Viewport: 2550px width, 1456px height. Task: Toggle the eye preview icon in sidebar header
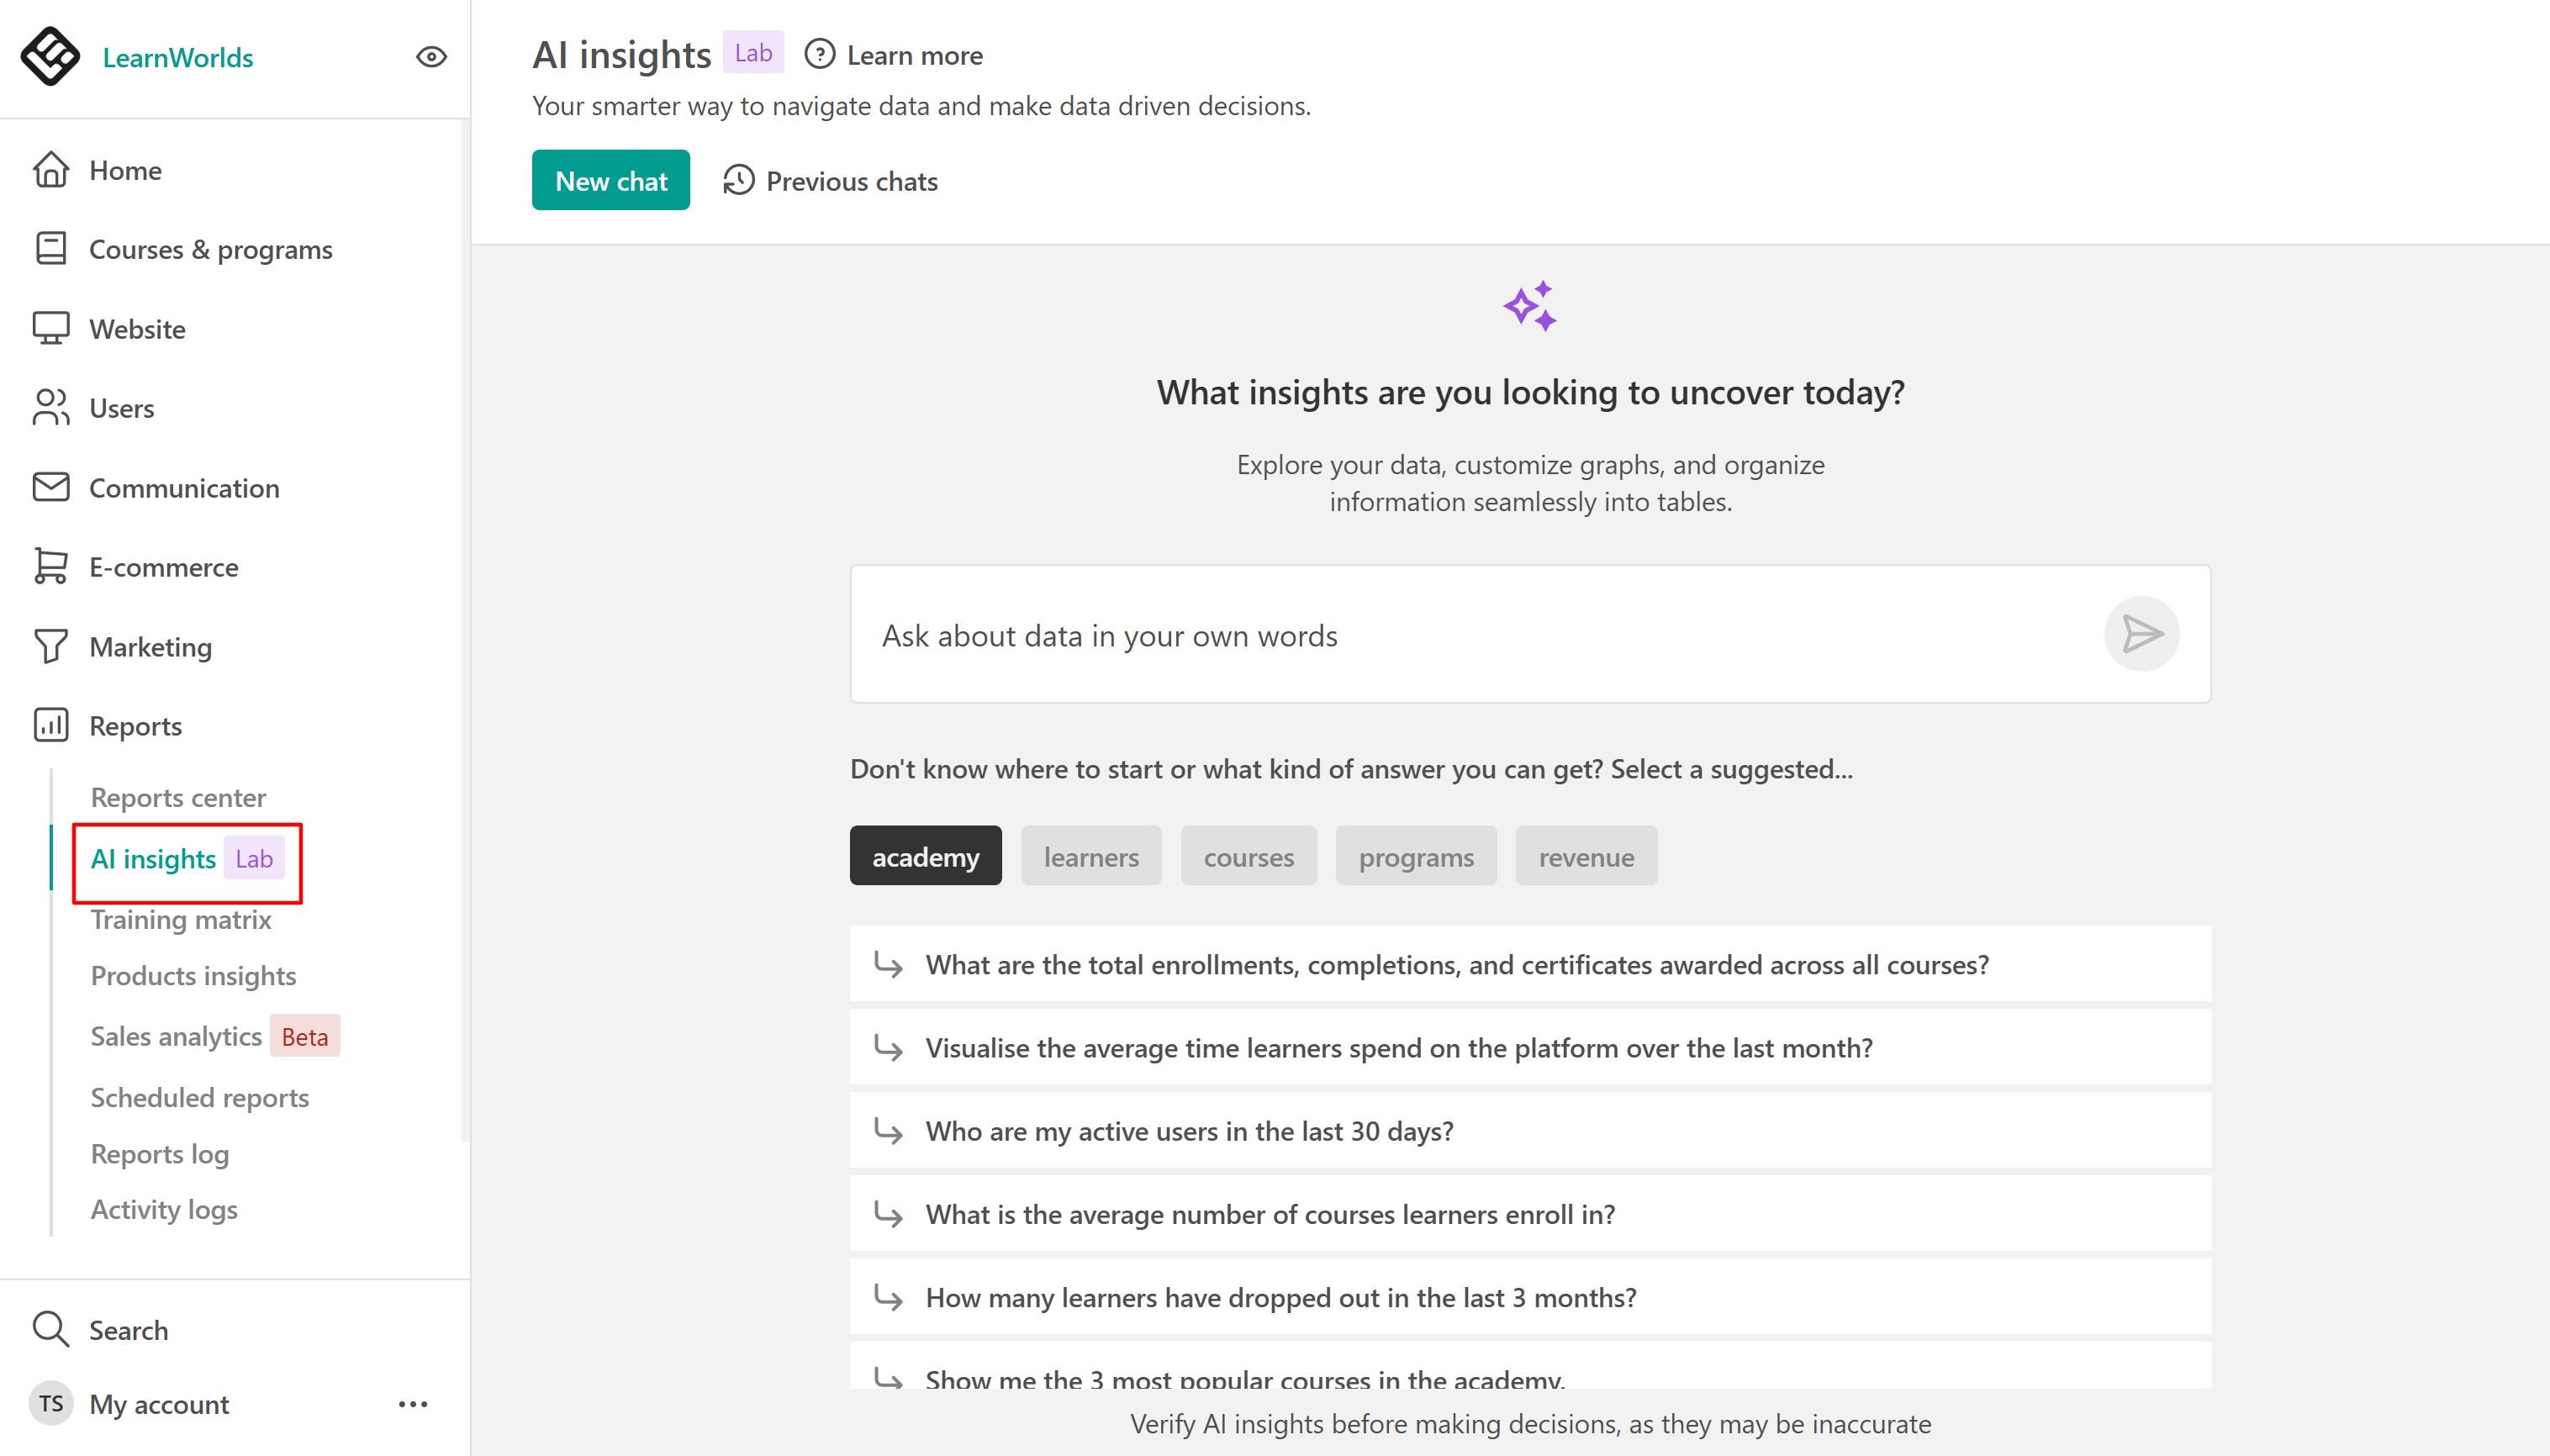click(x=431, y=57)
